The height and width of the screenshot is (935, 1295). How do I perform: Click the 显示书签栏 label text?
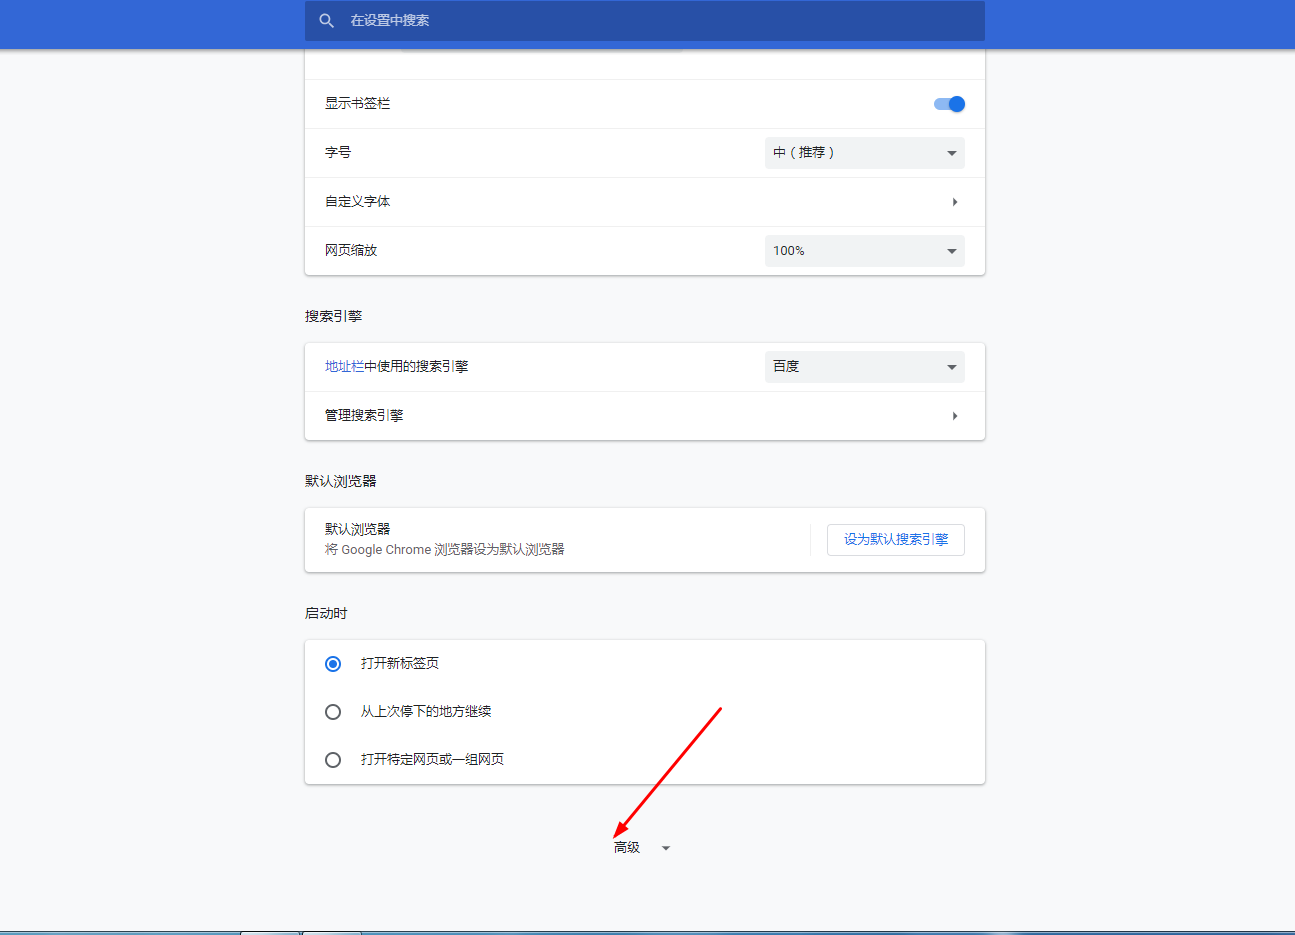358,104
